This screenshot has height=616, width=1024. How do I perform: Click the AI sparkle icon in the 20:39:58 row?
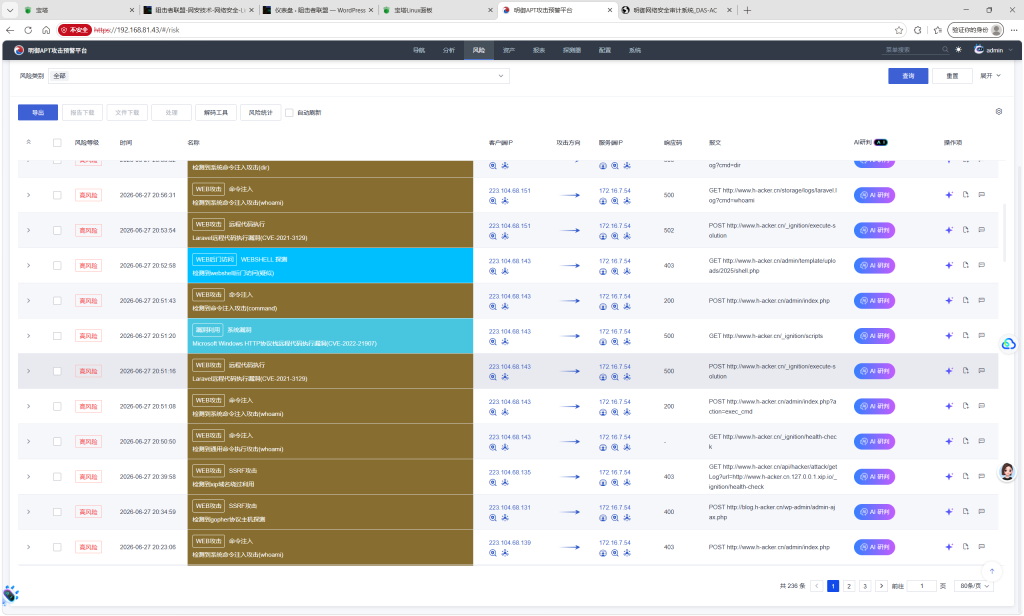tap(949, 477)
